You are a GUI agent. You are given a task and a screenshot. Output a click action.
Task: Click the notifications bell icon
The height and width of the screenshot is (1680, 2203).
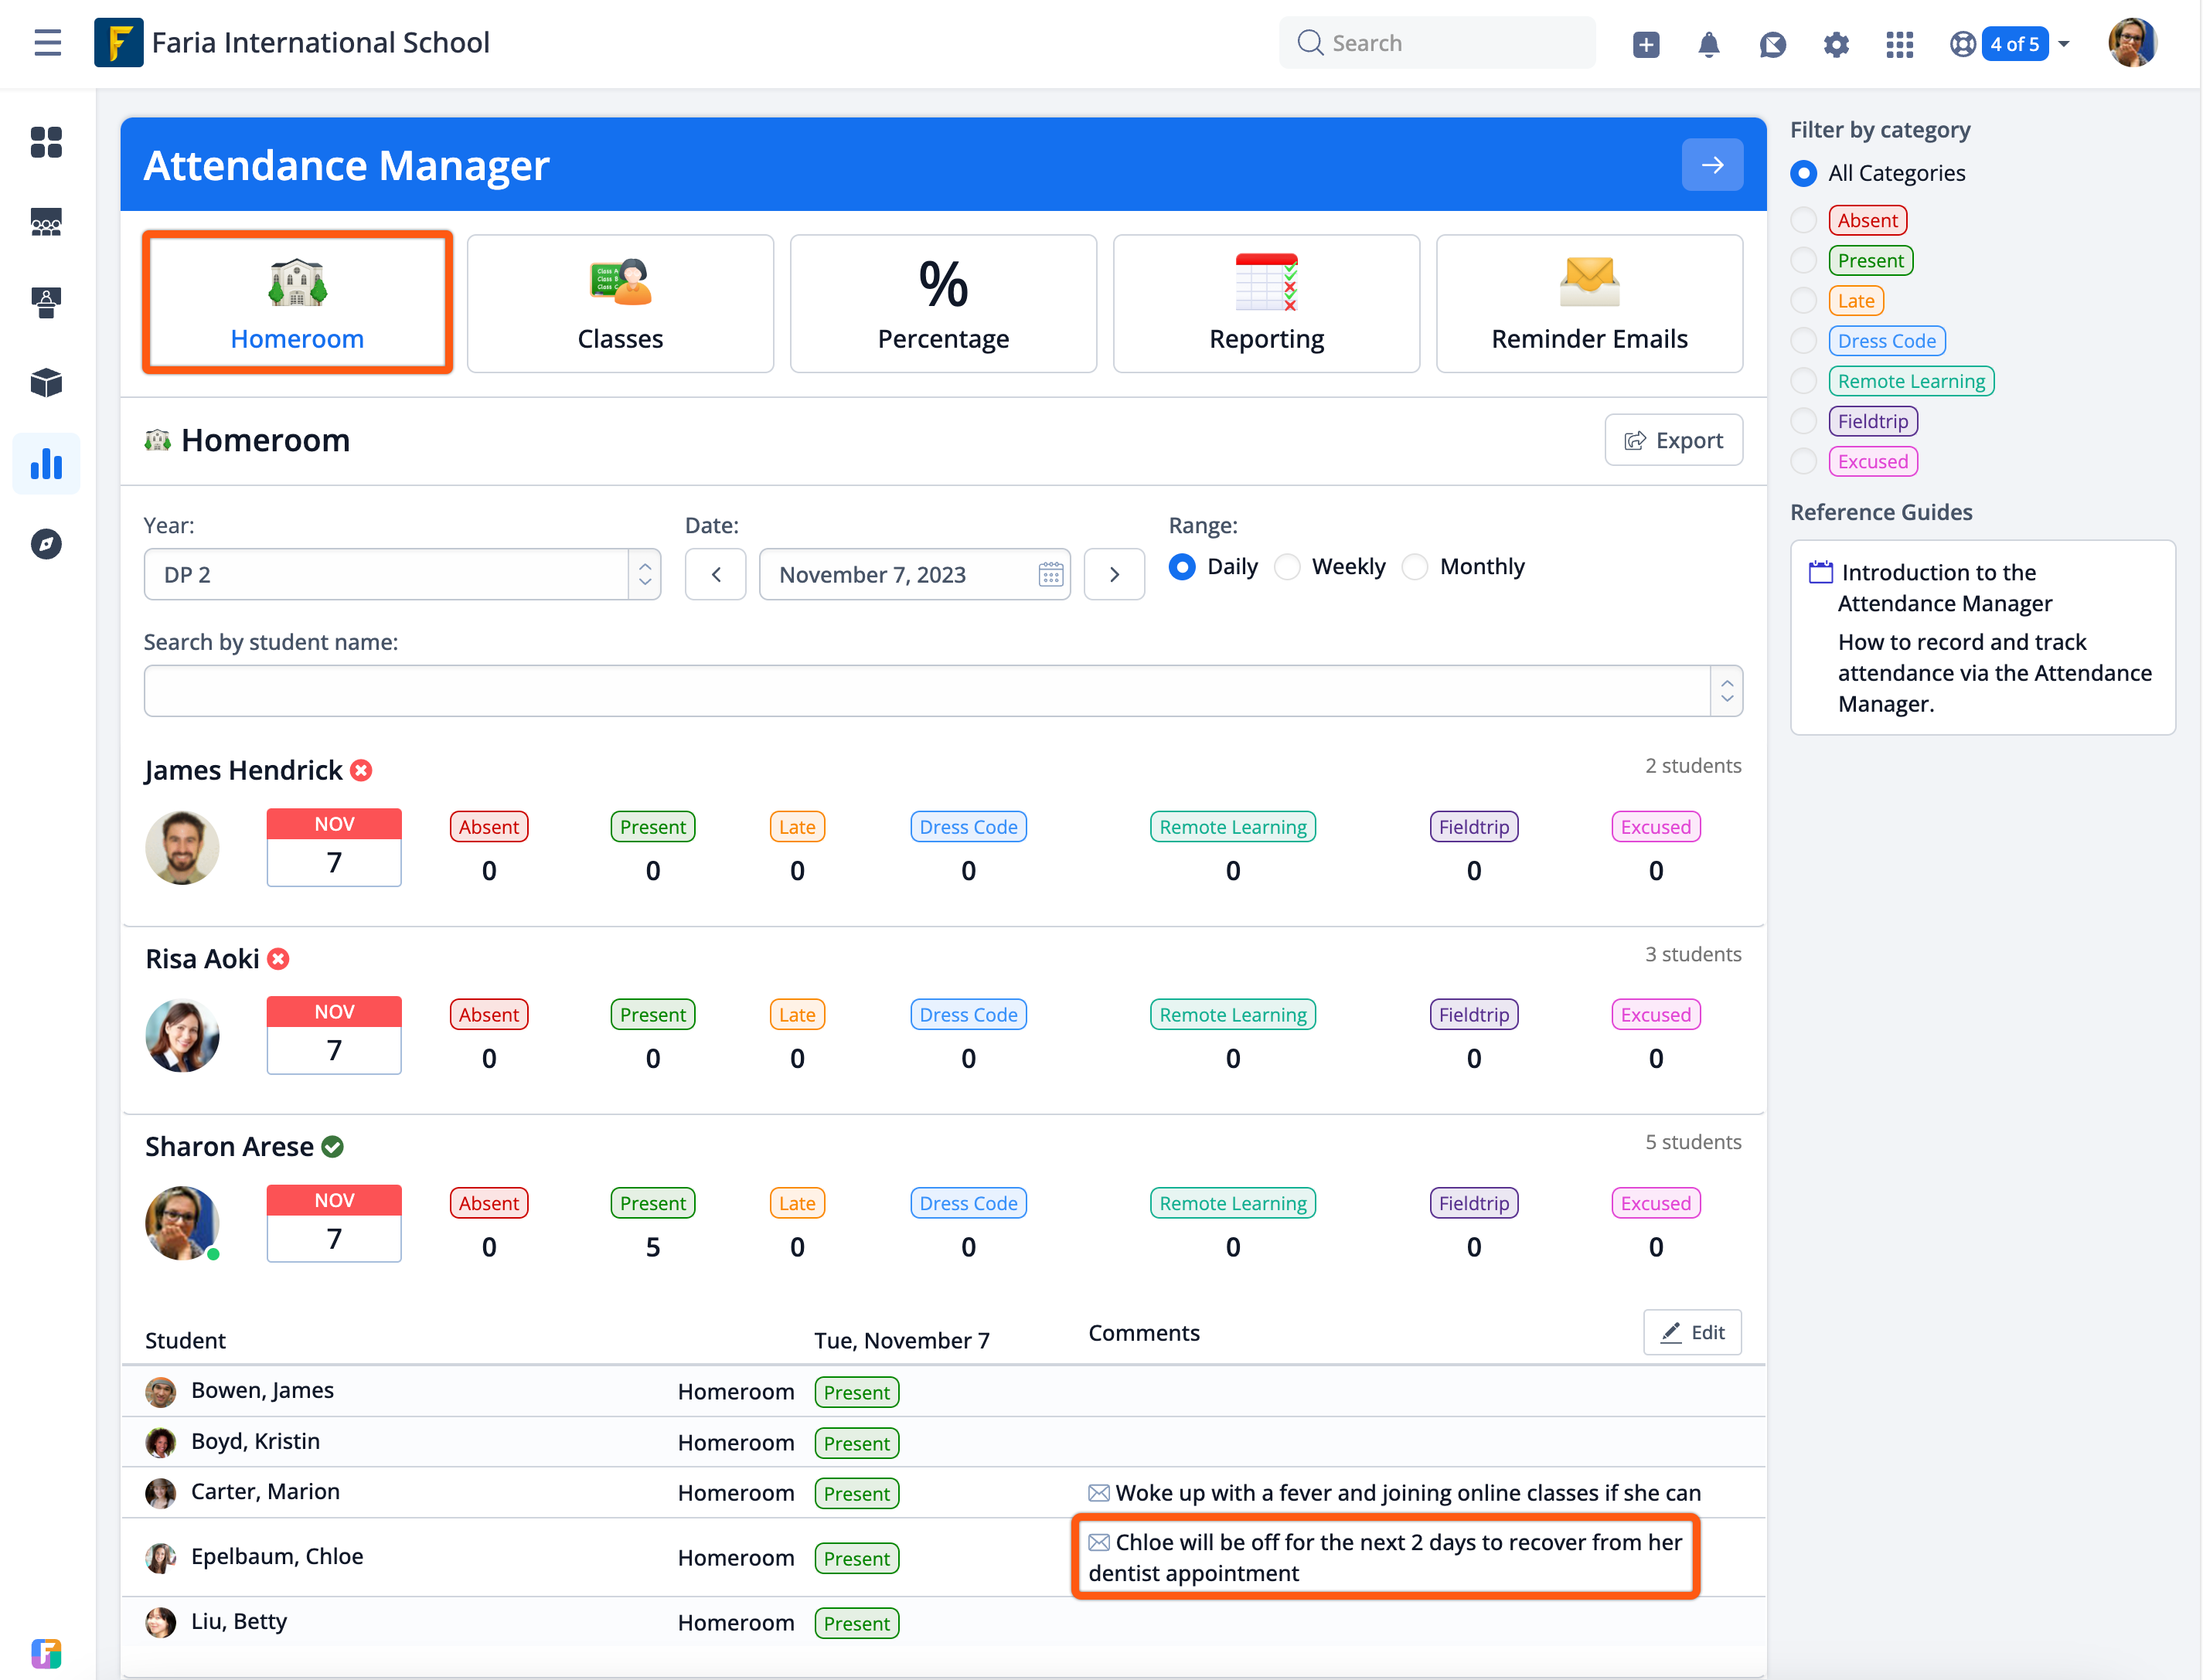tap(1708, 44)
